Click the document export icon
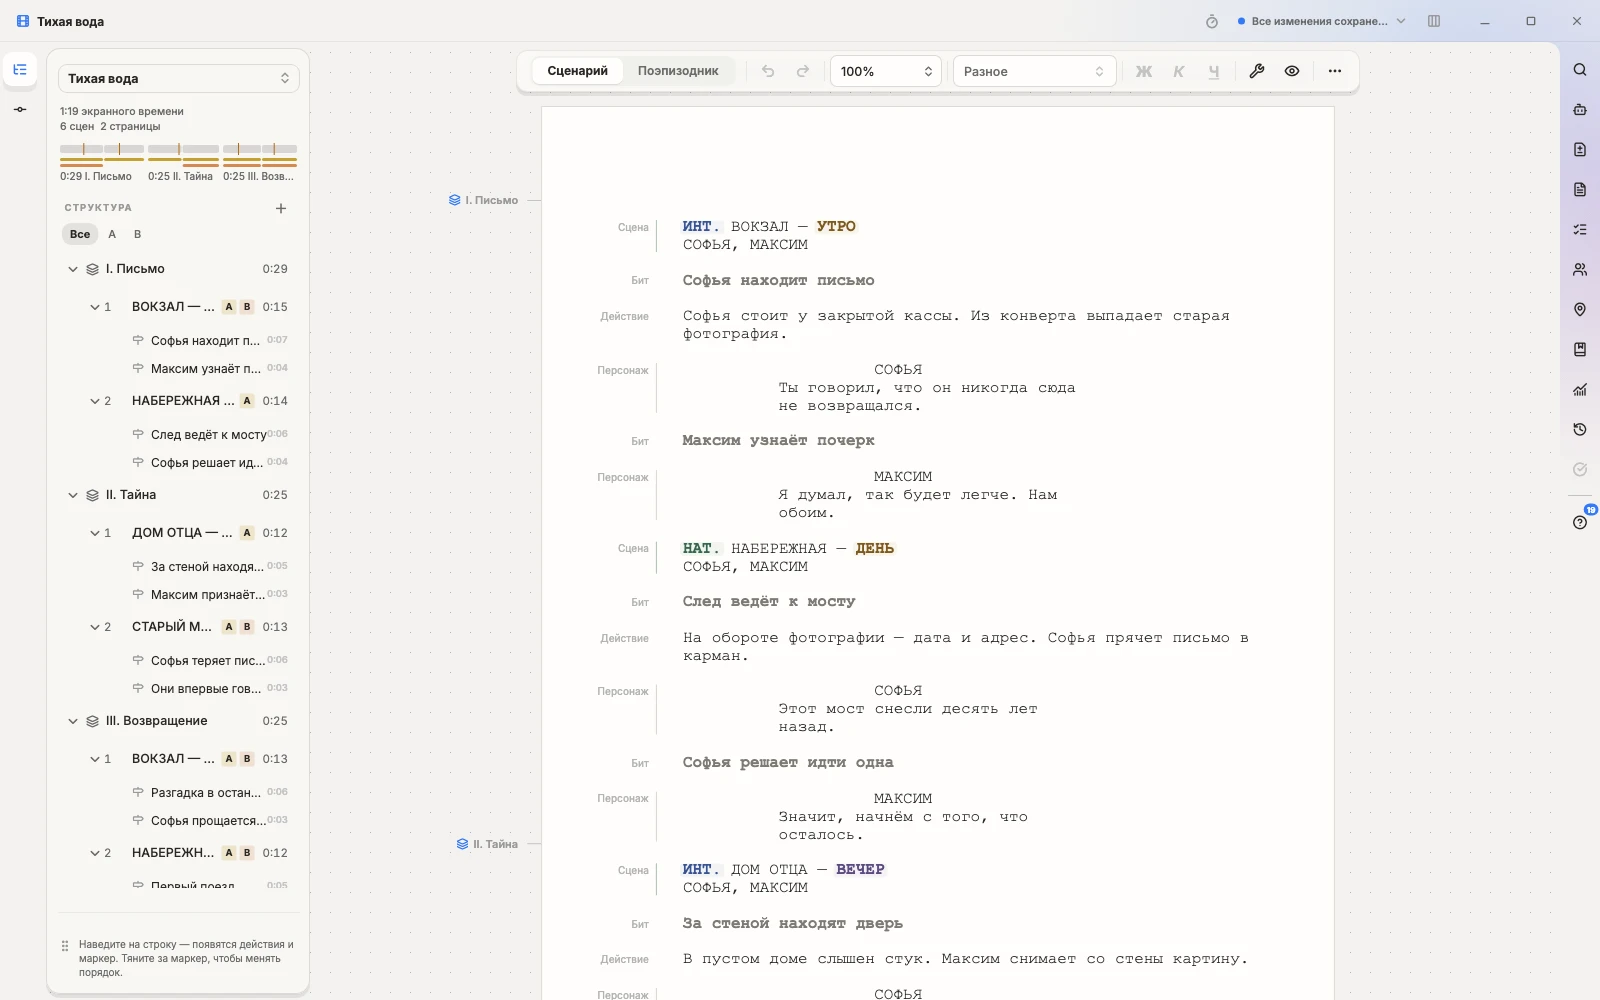 tap(1580, 150)
